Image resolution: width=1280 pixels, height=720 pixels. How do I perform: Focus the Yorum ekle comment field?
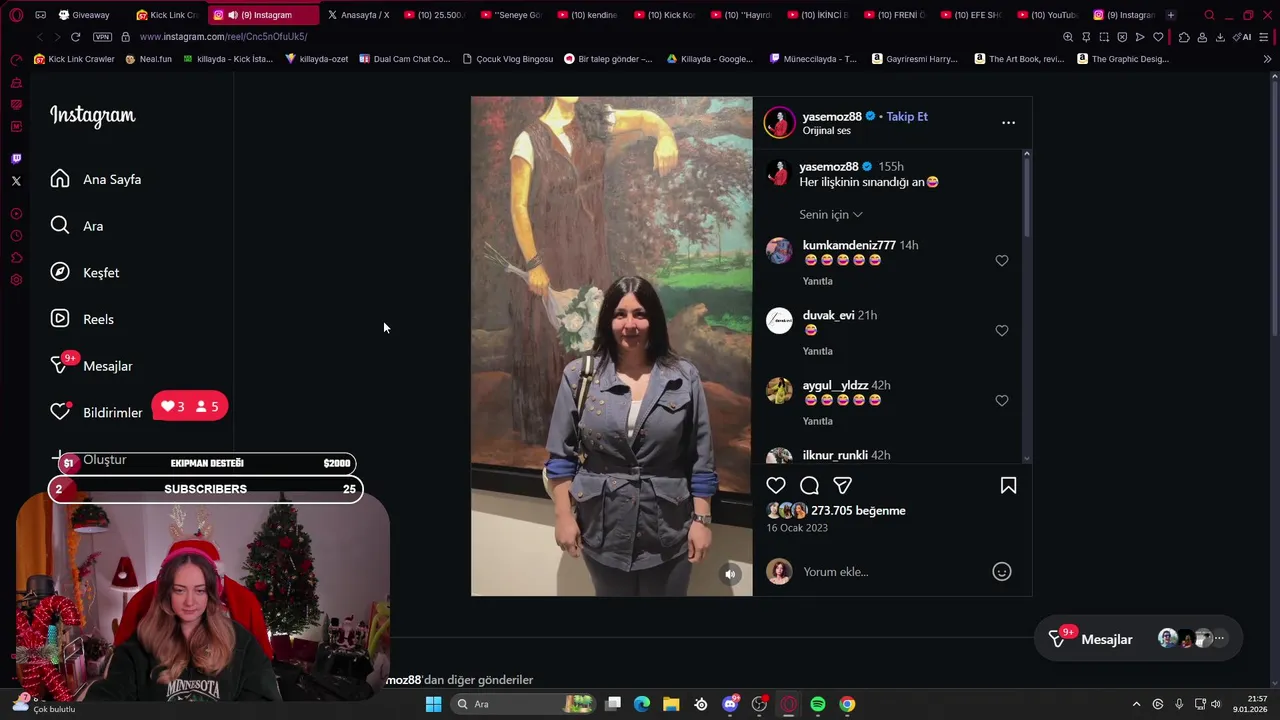tap(890, 572)
